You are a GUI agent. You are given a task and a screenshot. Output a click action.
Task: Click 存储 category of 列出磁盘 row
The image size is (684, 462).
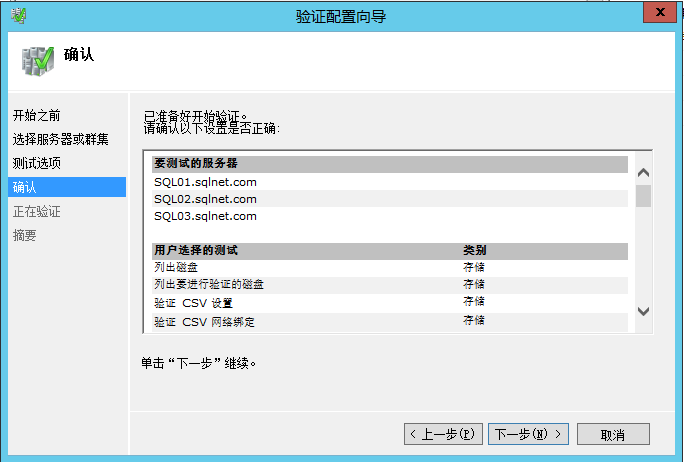pos(474,267)
